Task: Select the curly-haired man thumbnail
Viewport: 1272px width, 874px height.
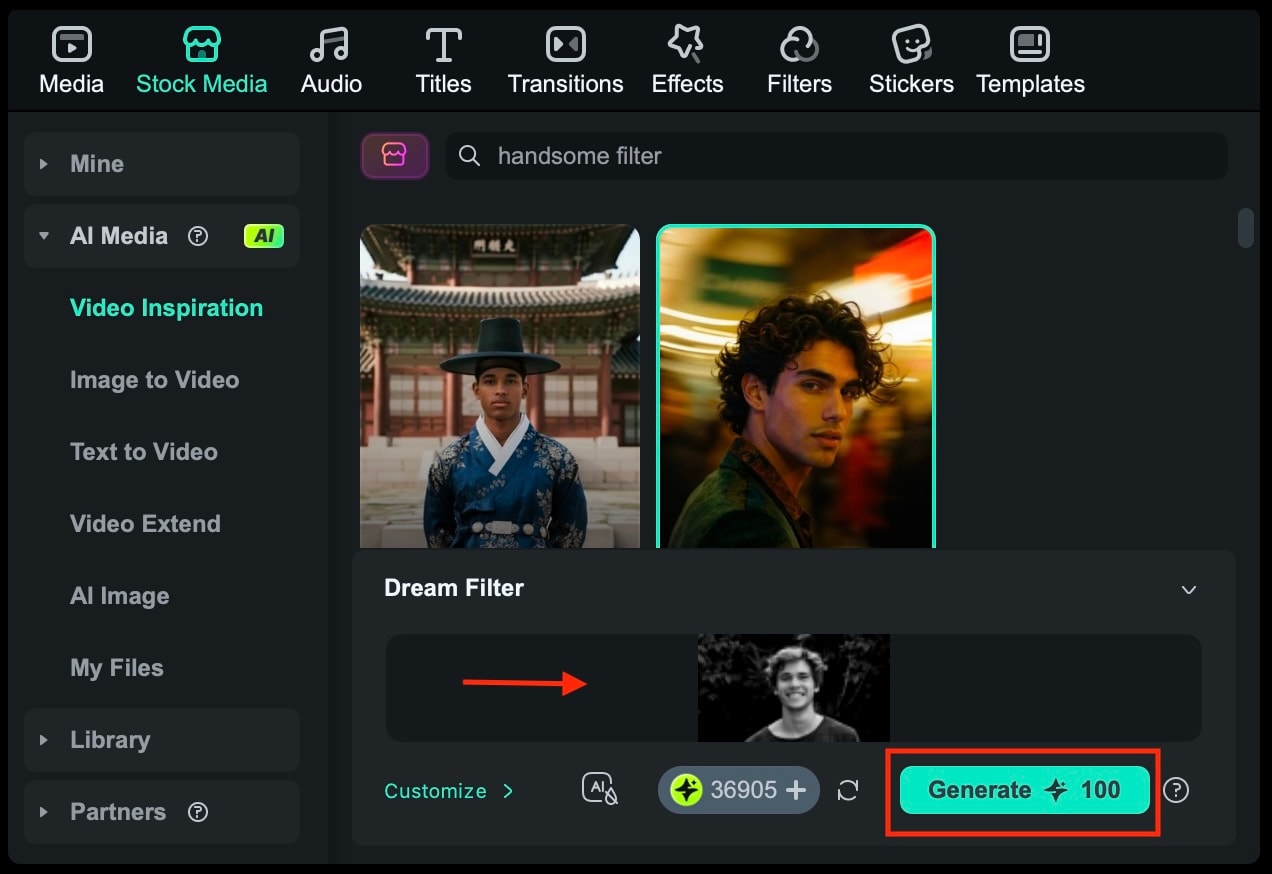Action: pyautogui.click(x=794, y=387)
